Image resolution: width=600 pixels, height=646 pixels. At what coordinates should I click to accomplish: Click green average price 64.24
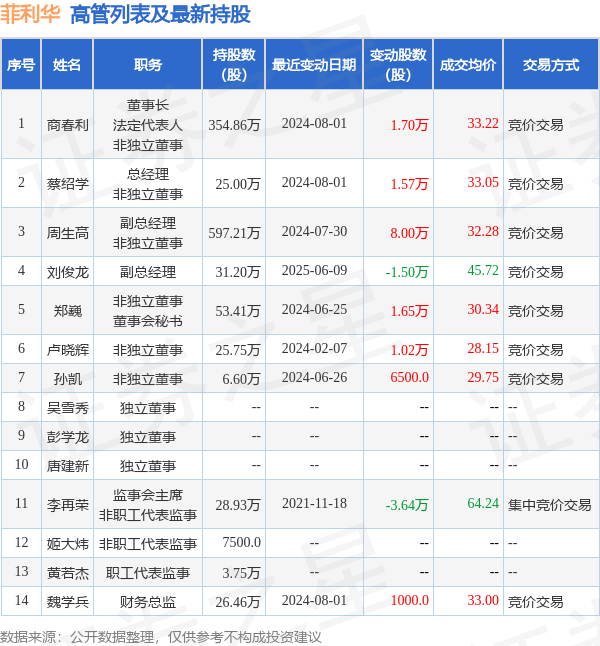click(x=483, y=503)
